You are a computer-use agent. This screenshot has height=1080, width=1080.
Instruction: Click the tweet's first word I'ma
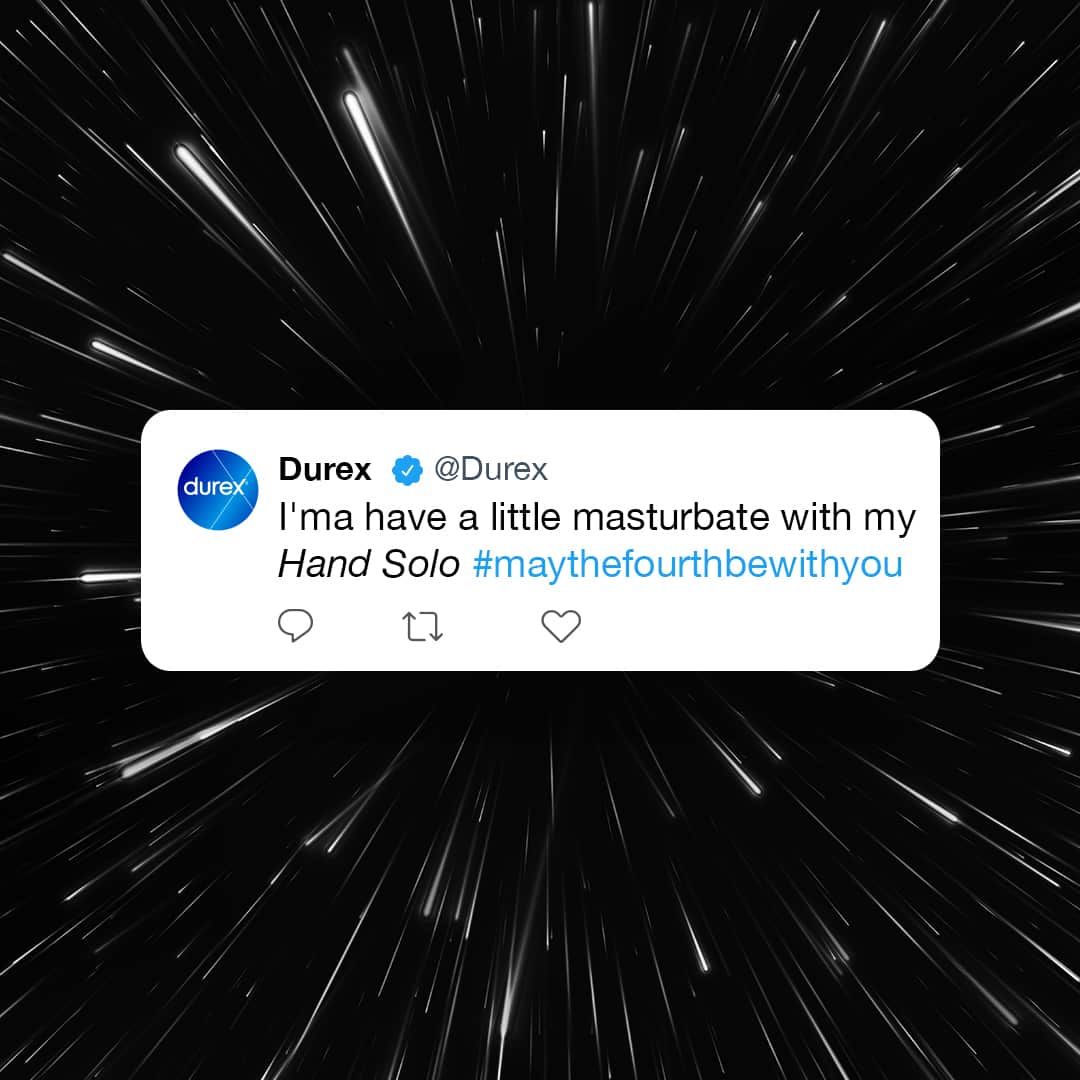point(315,517)
